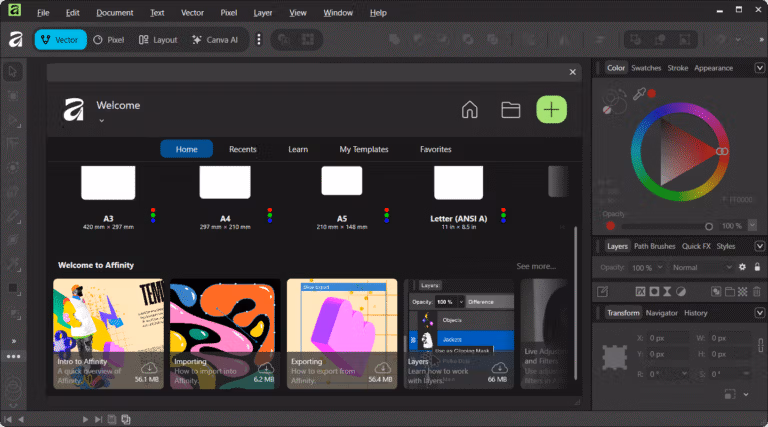Toggle Letter (ANSI A) color mode indicator
This screenshot has height=427, width=768.
[x=504, y=215]
